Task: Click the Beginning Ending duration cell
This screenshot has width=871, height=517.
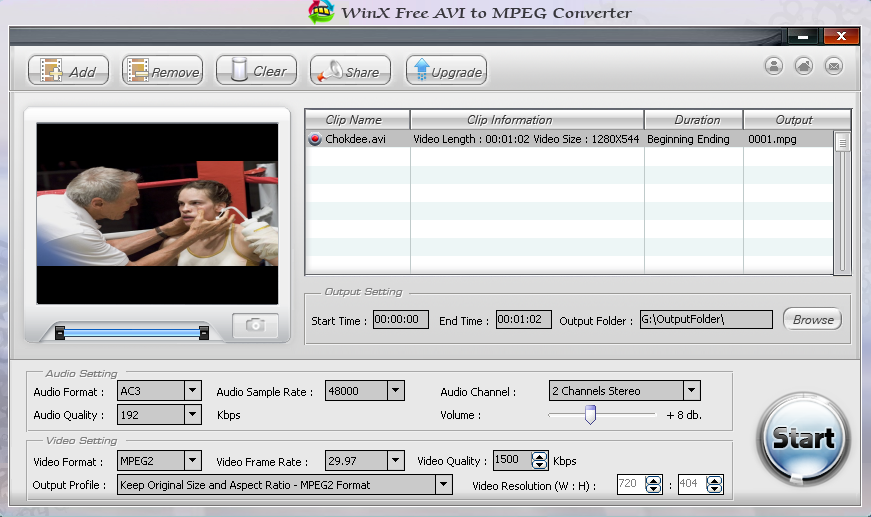Action: click(x=688, y=139)
